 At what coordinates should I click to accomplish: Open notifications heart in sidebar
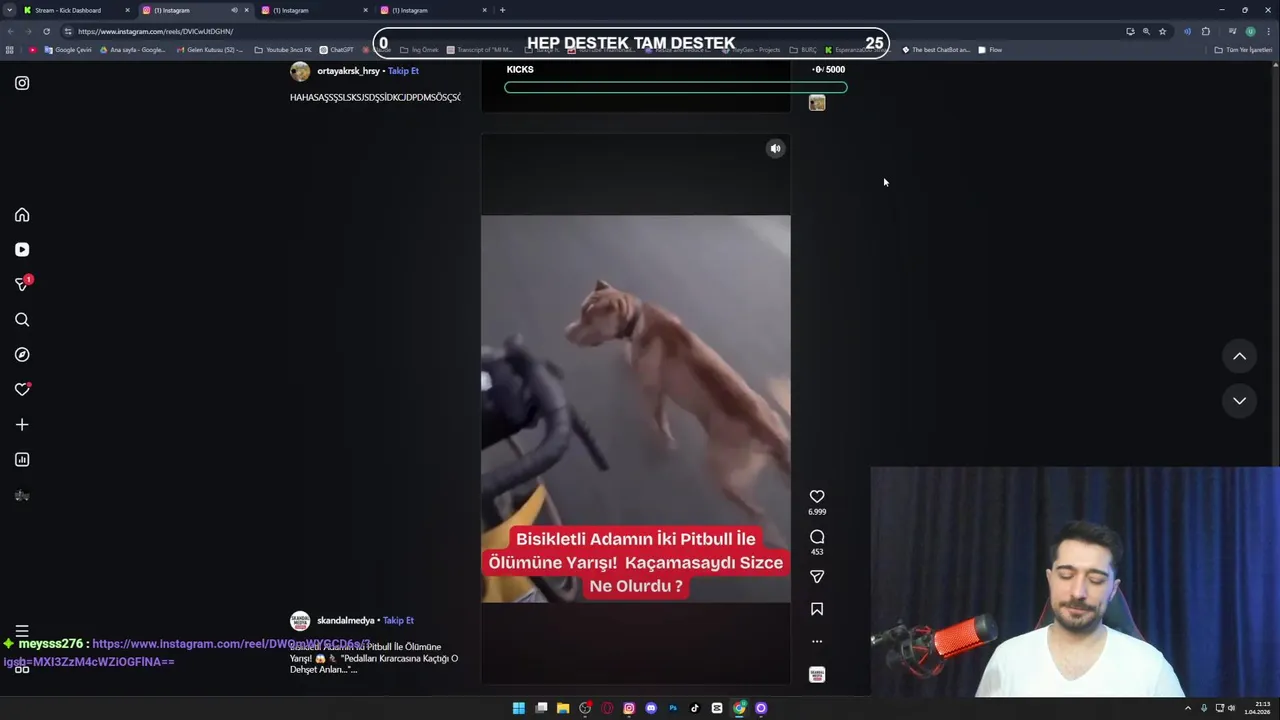pyautogui.click(x=22, y=390)
